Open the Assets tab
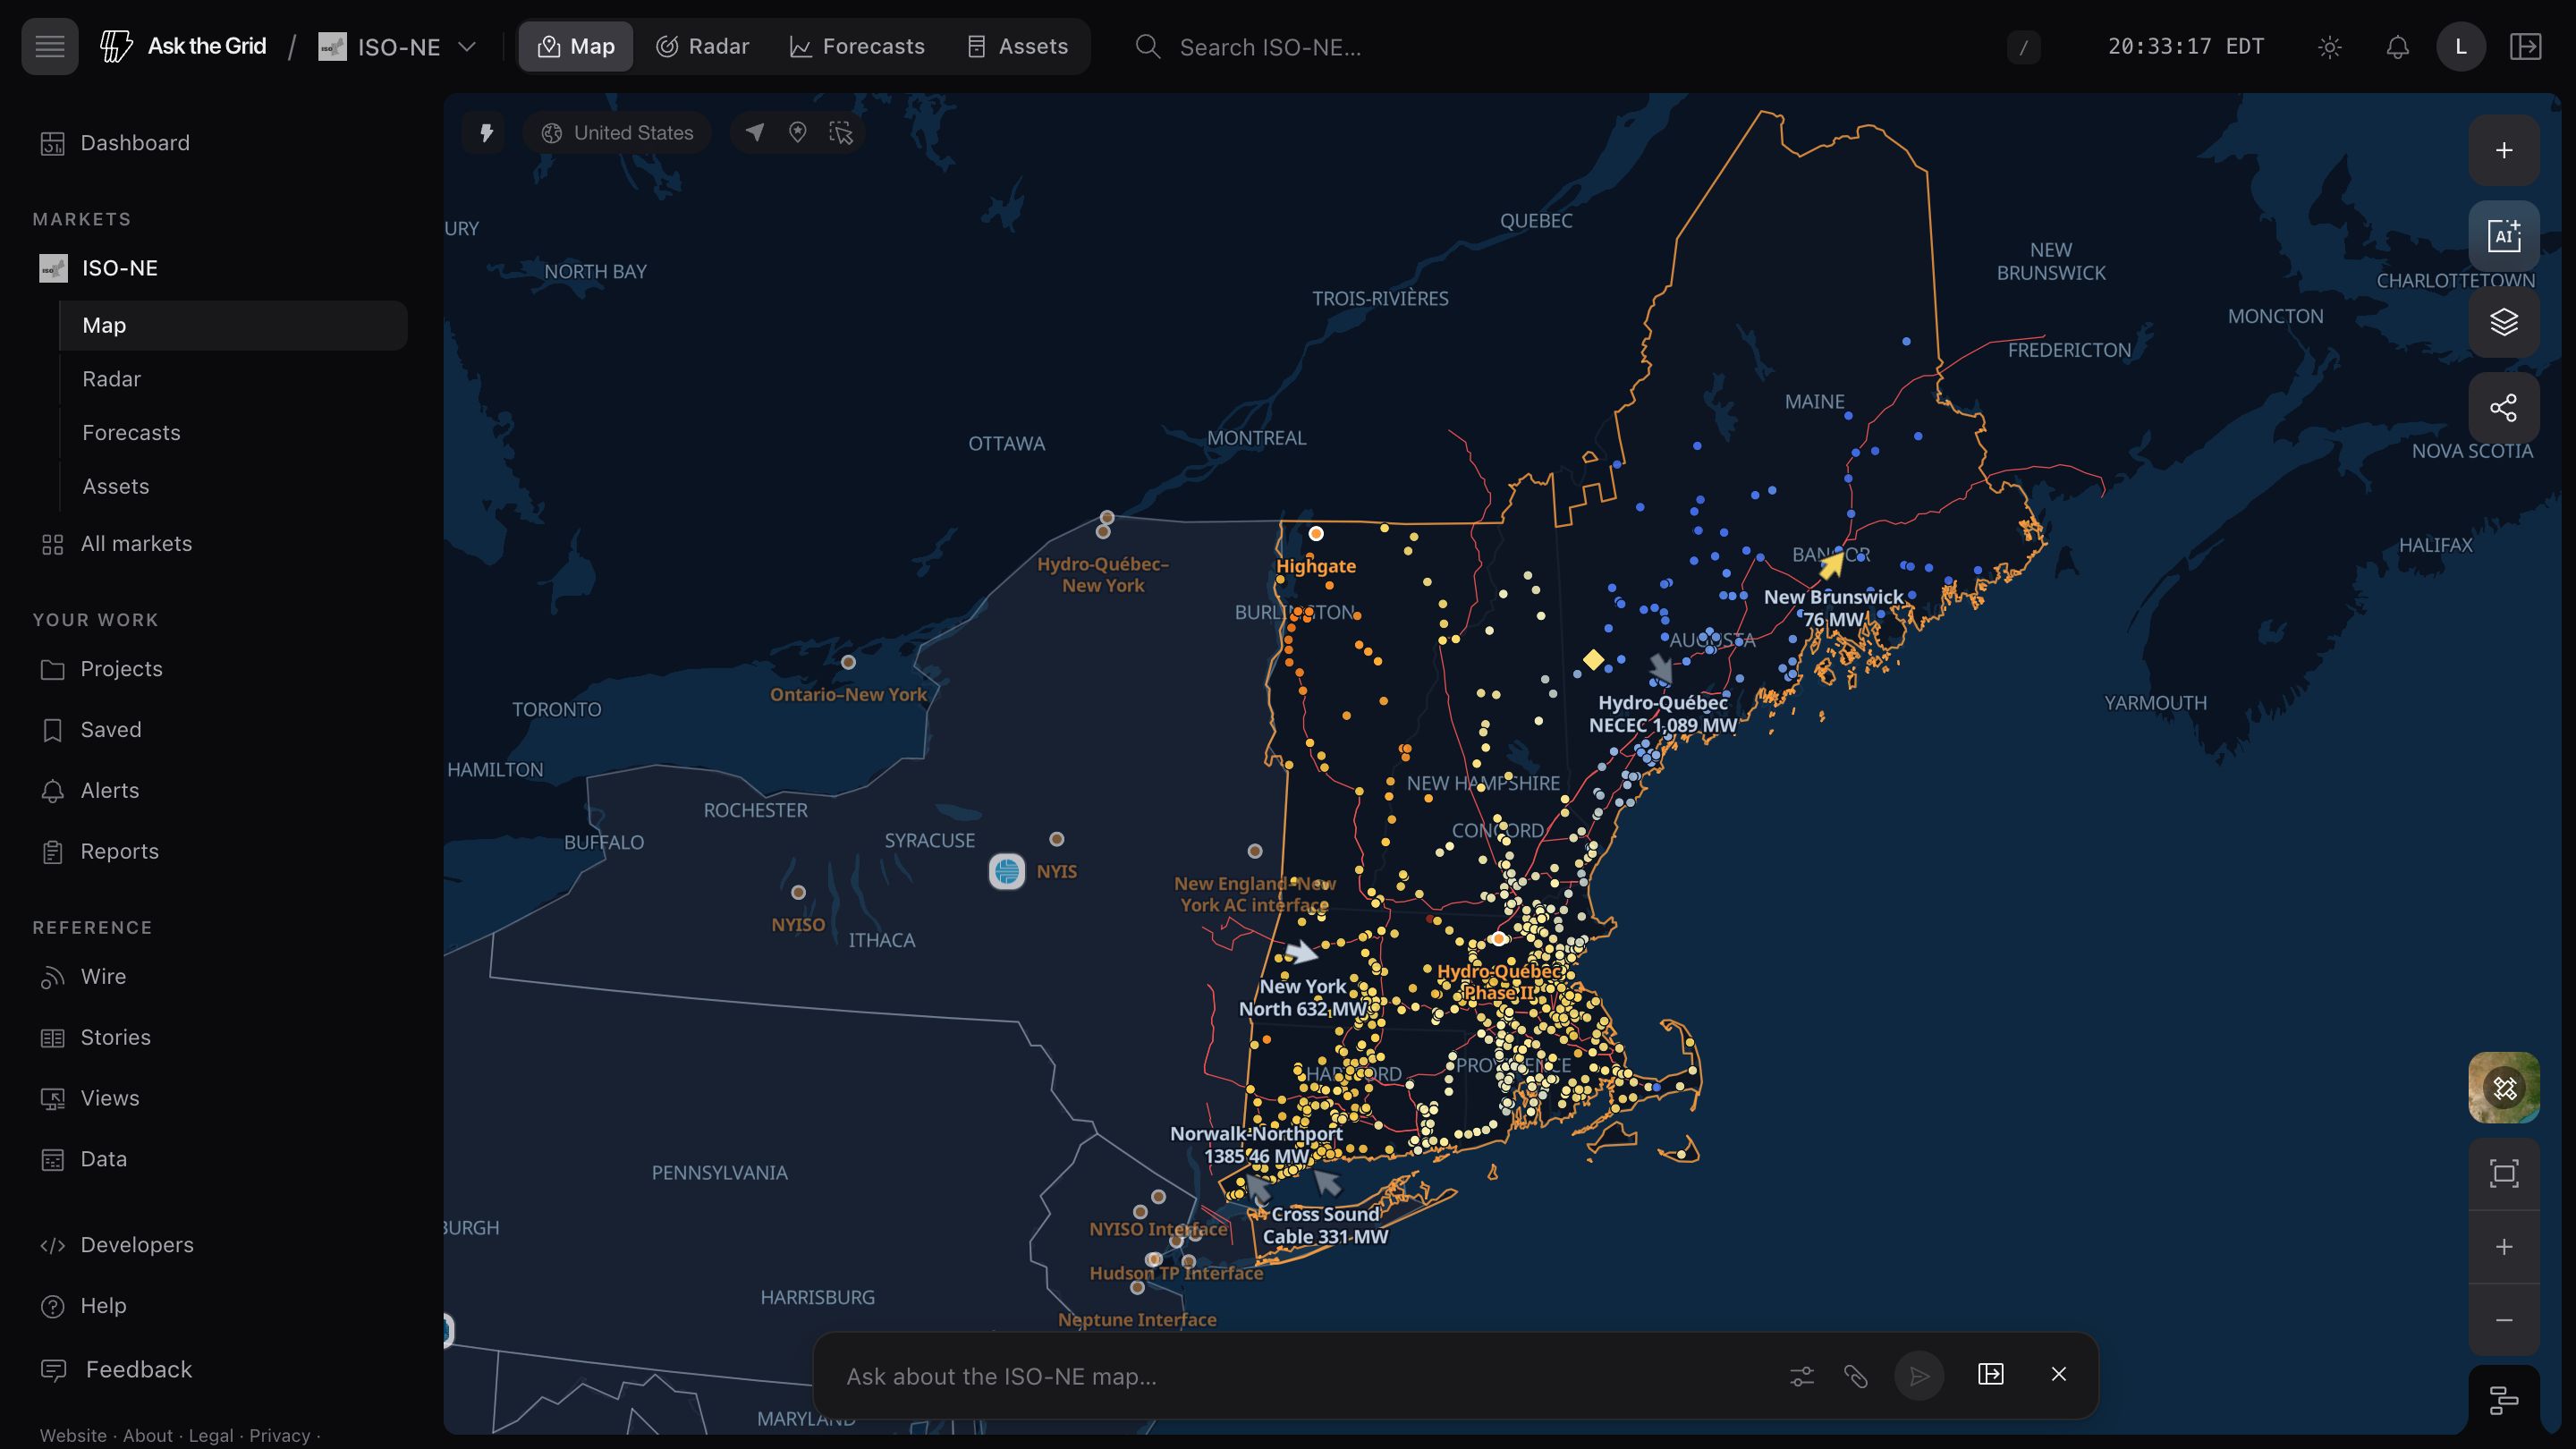This screenshot has height=1449, width=2576. coord(1018,46)
